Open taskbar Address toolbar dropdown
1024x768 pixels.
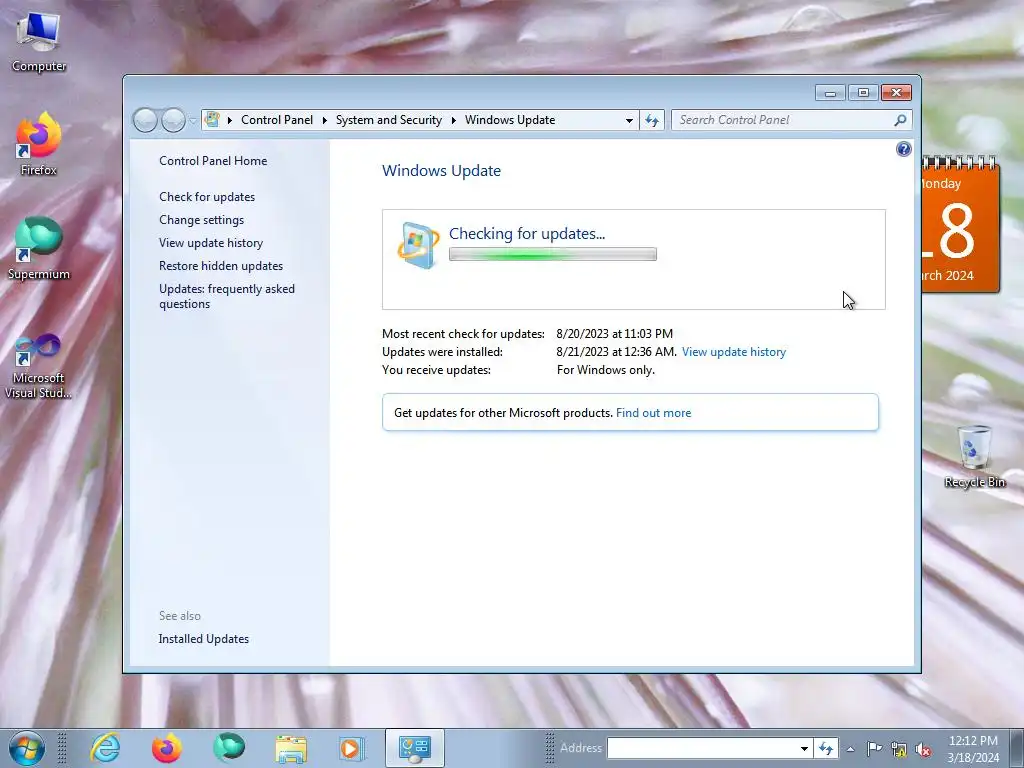click(805, 748)
